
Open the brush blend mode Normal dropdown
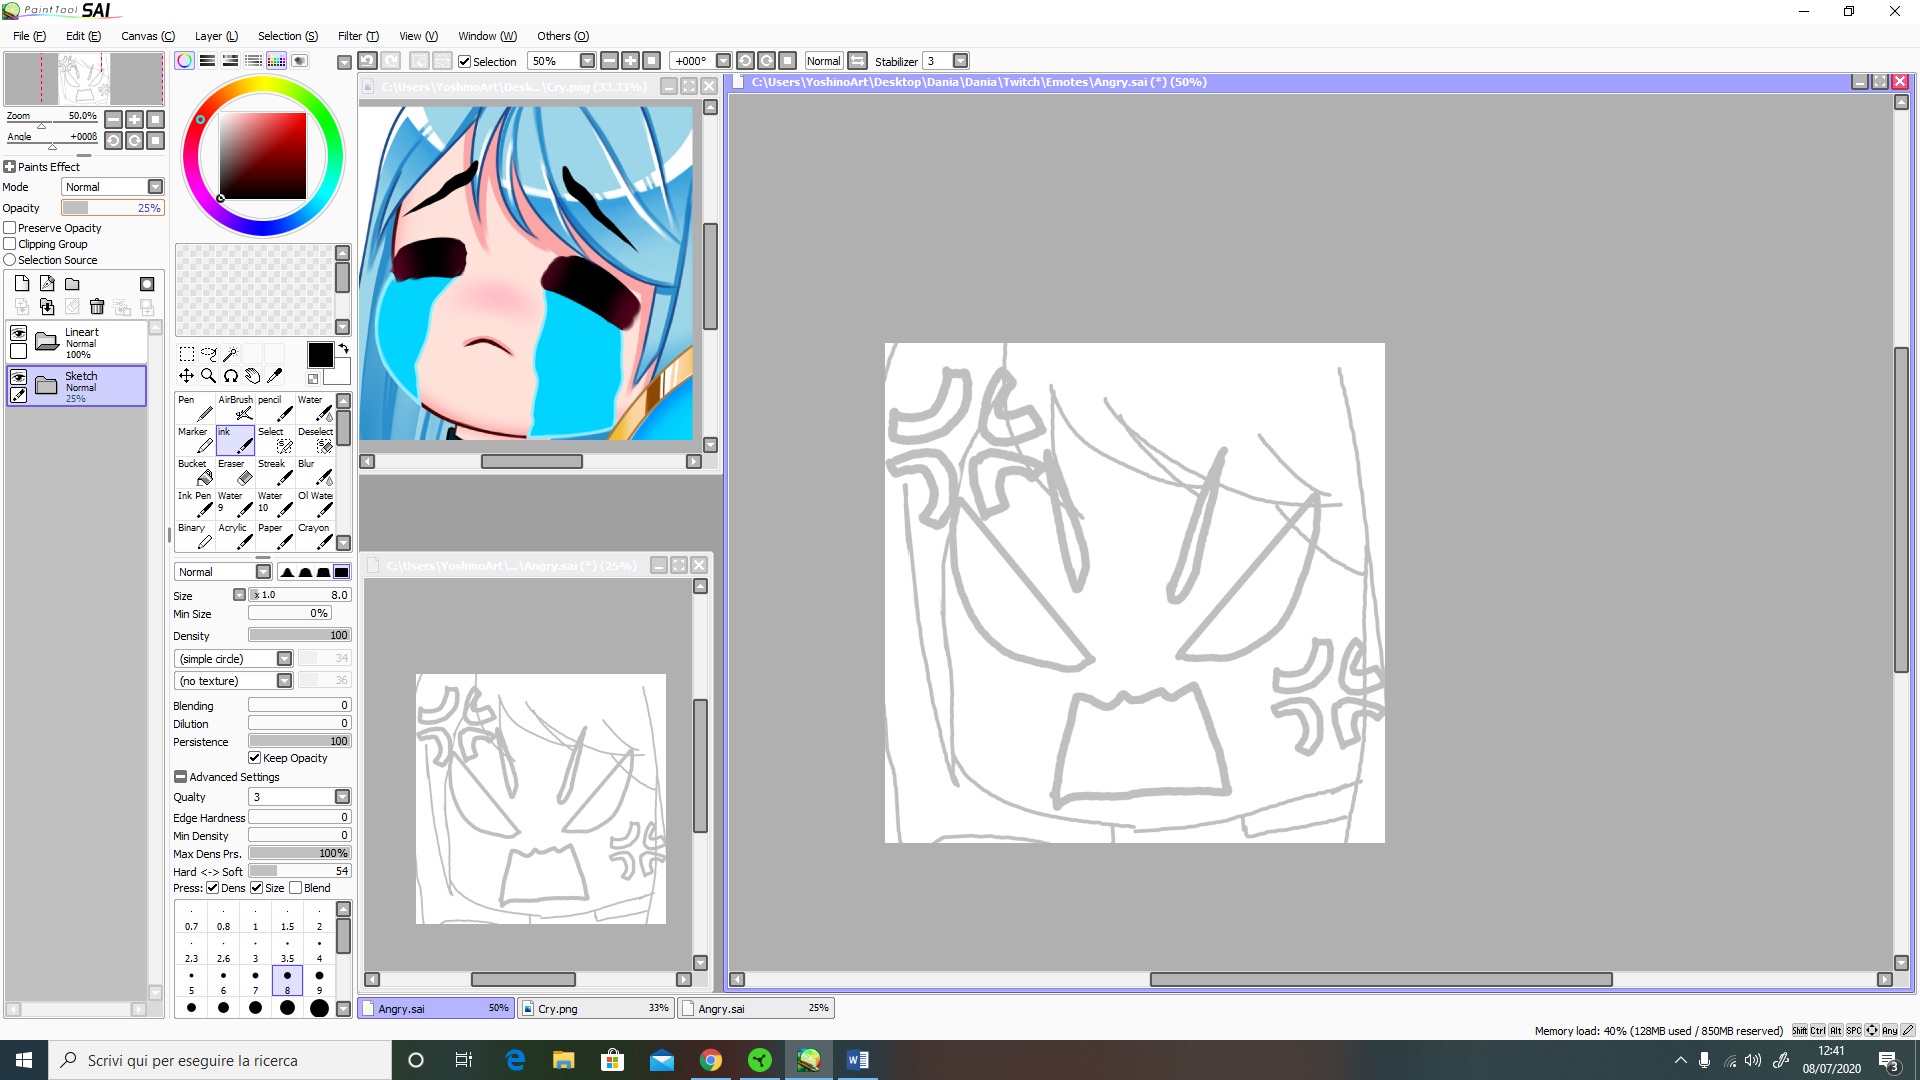pyautogui.click(x=264, y=572)
